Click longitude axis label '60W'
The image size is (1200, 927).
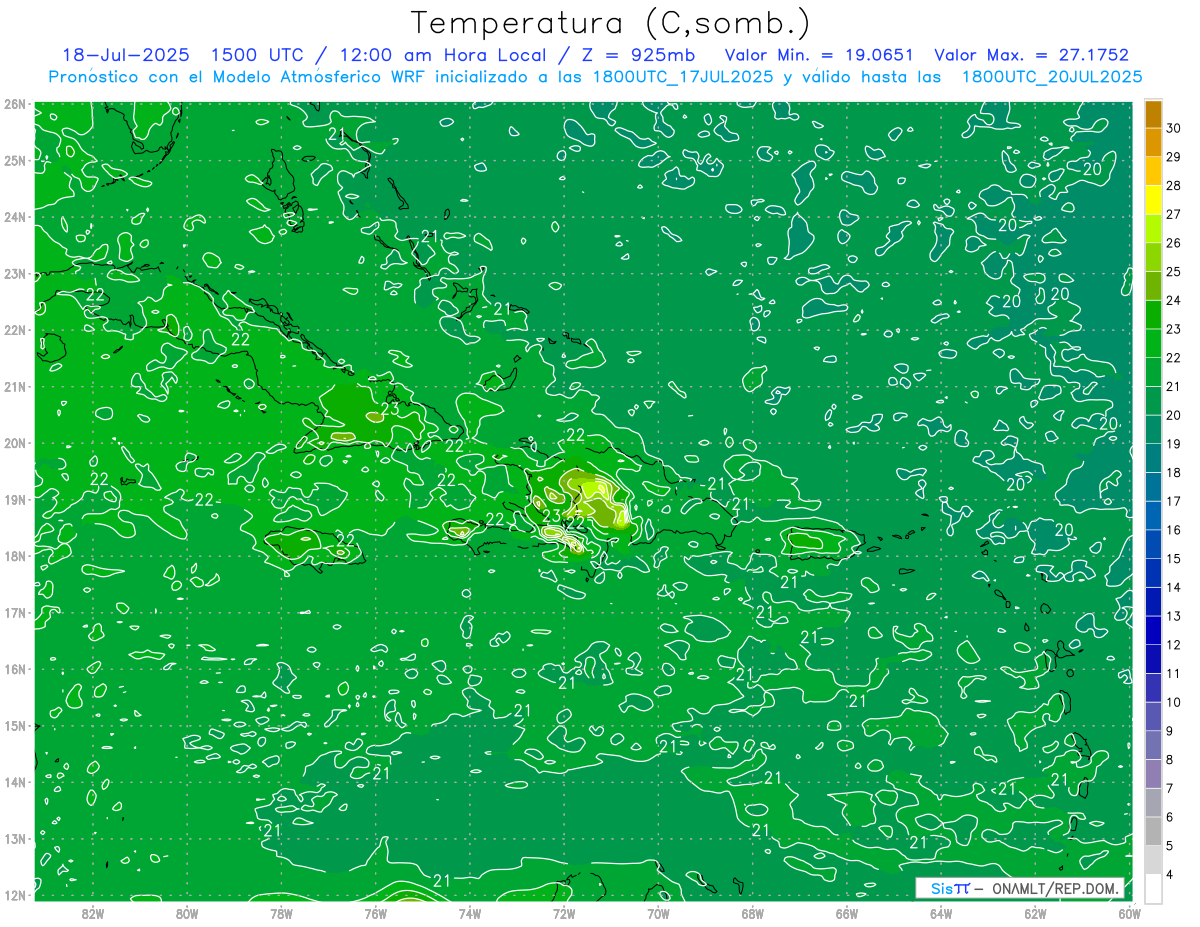(x=1129, y=913)
